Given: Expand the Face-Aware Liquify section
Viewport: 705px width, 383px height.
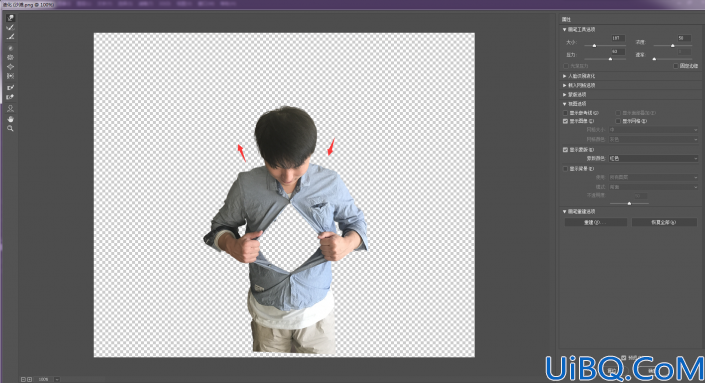Looking at the screenshot, I should pos(565,76).
